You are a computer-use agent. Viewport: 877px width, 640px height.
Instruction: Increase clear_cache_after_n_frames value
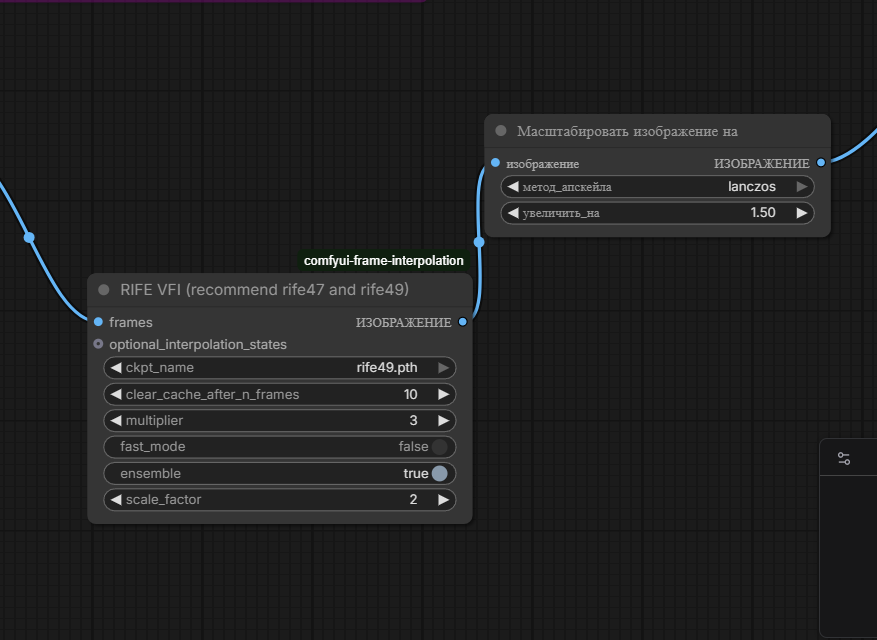coord(444,394)
